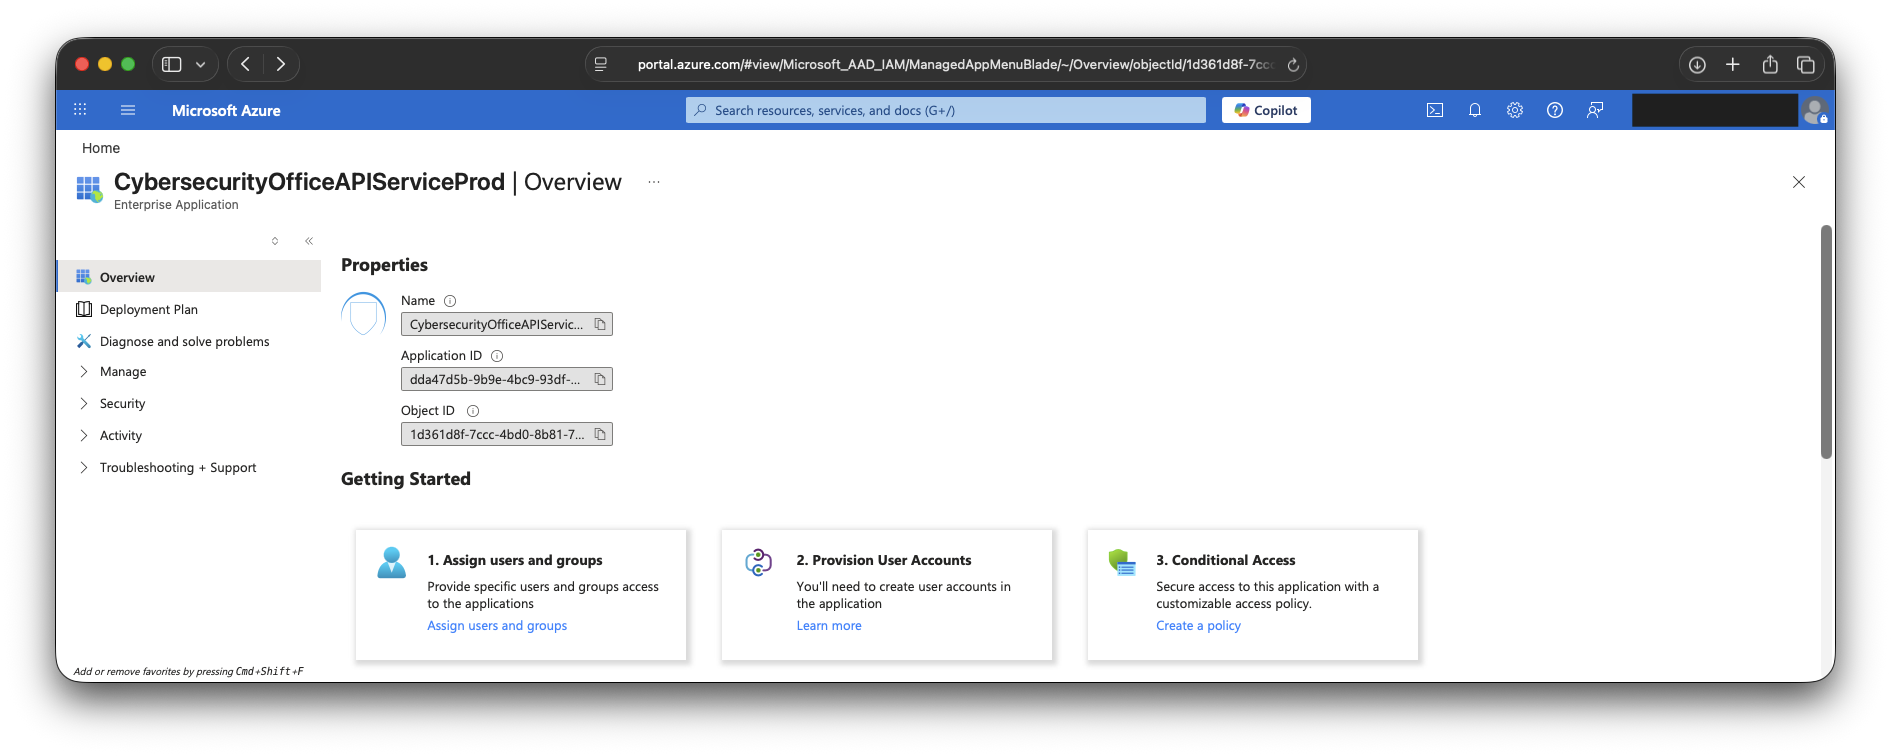Open the Azure portal hamburger menu
The height and width of the screenshot is (756, 1891).
(x=128, y=110)
